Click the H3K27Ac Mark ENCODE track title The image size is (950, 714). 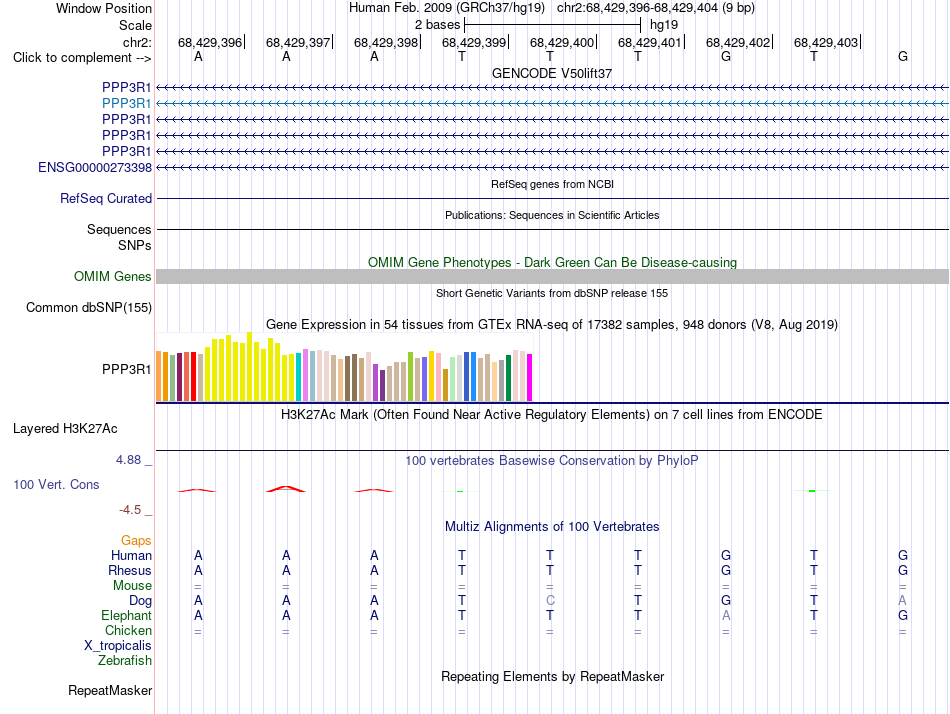[x=552, y=415]
